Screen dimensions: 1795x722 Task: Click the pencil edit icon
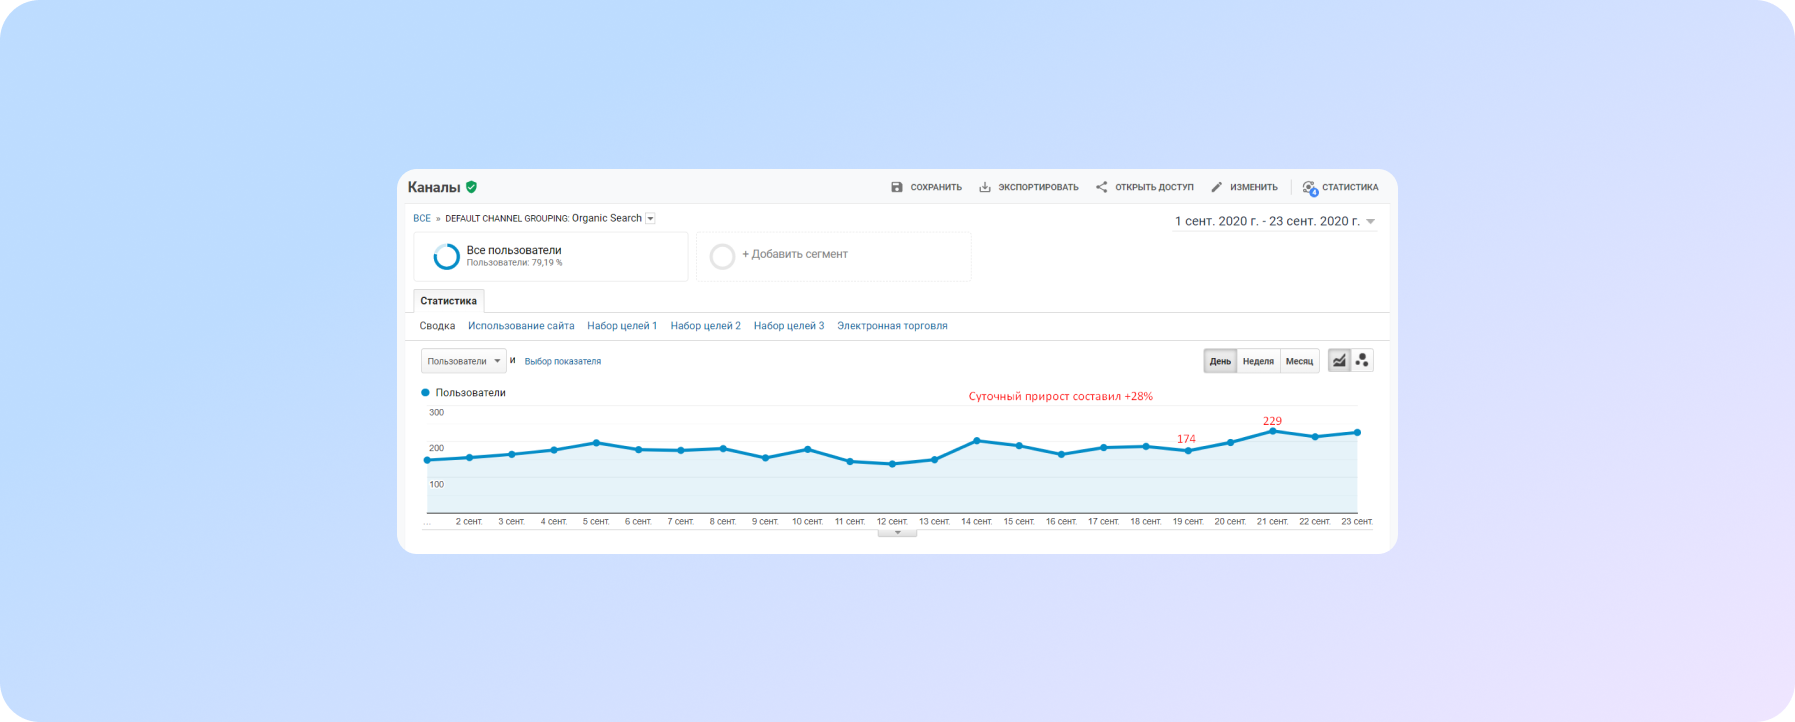(1217, 187)
